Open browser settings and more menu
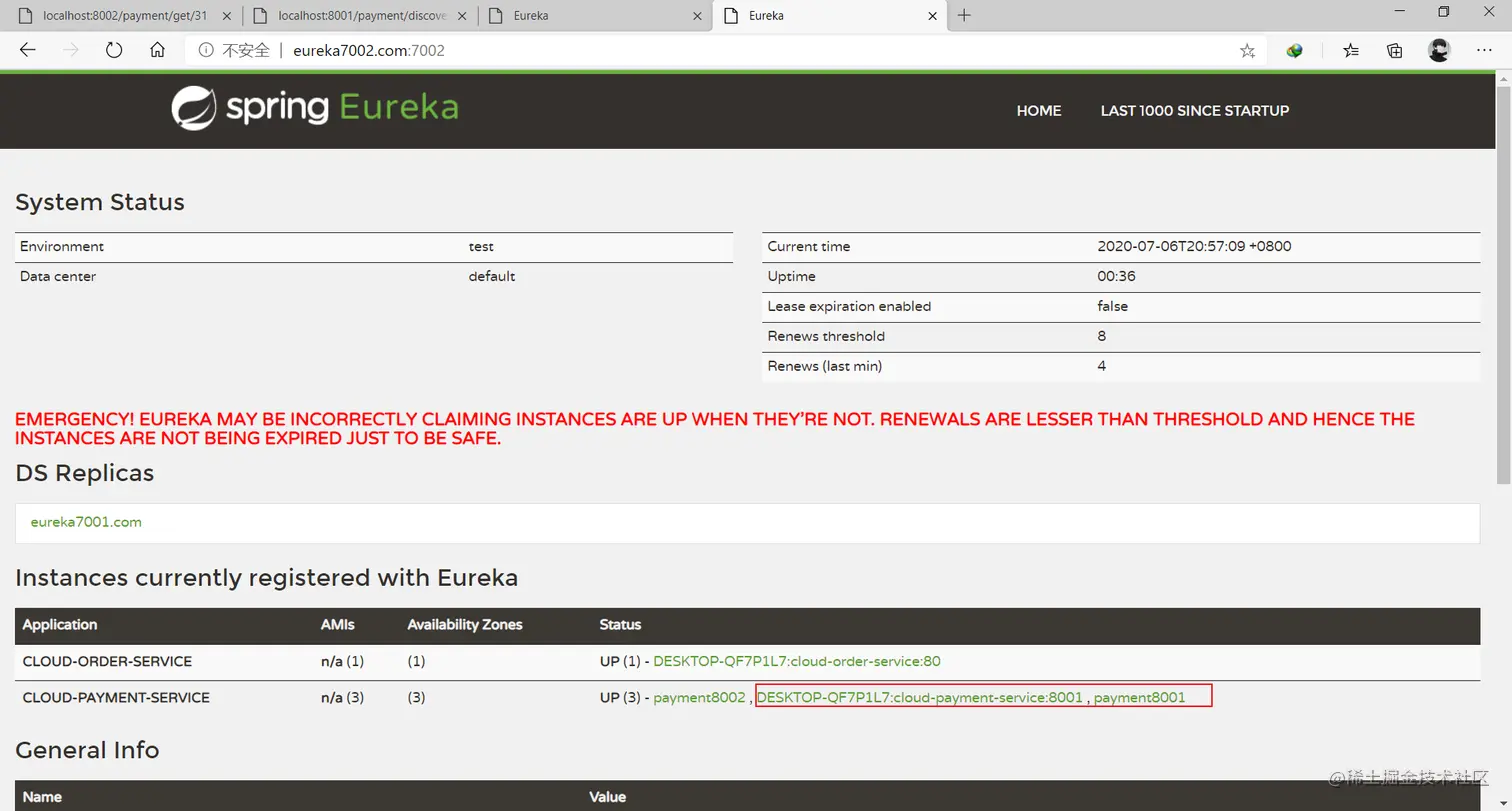 [1484, 50]
